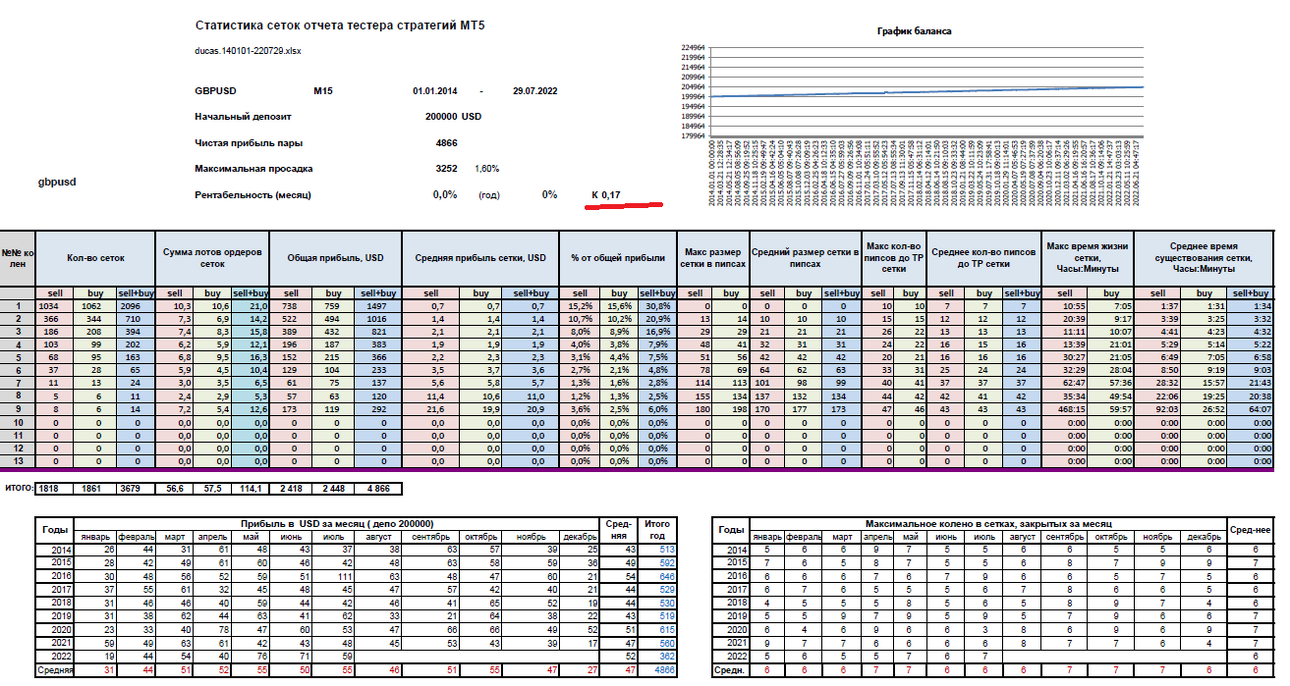
Task: Select the 'Максимальное колено в сетках' table header
Action: point(989,523)
